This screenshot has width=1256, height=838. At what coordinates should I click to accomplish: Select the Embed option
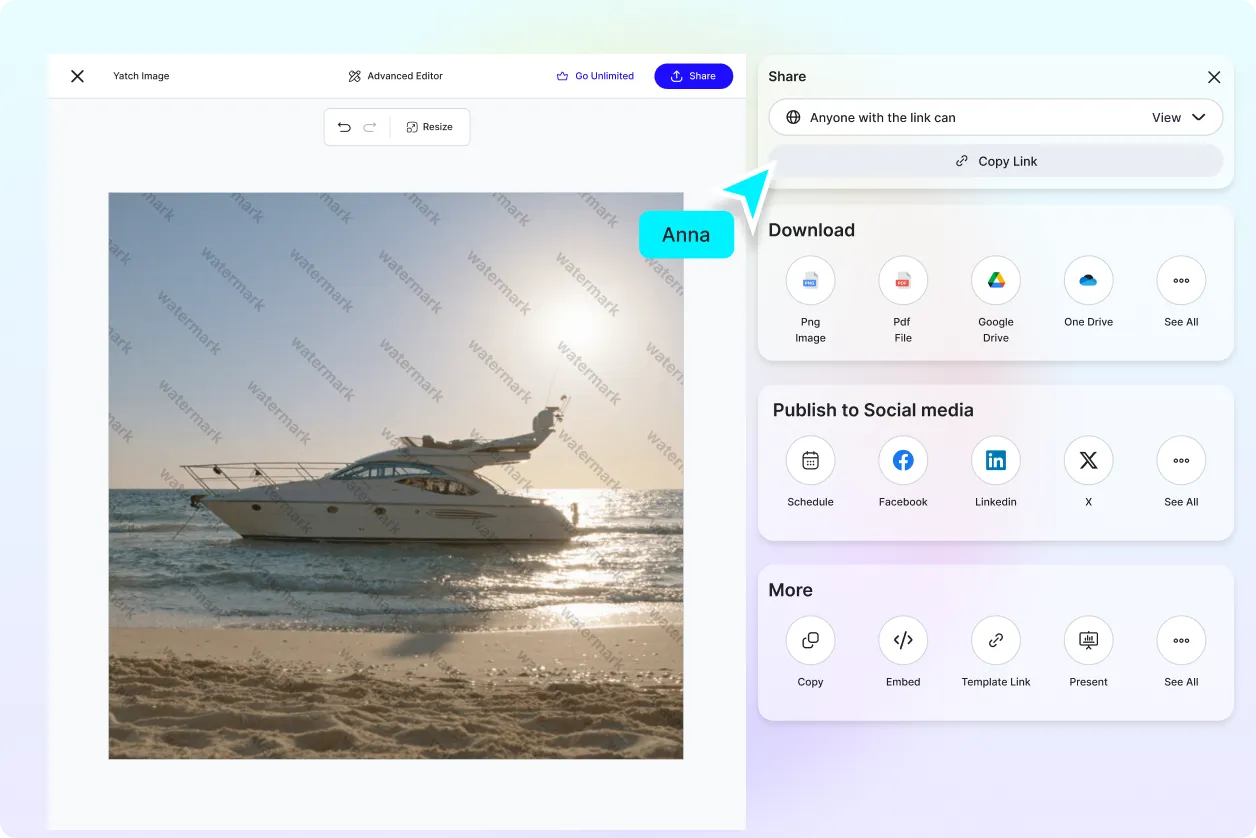click(x=902, y=640)
